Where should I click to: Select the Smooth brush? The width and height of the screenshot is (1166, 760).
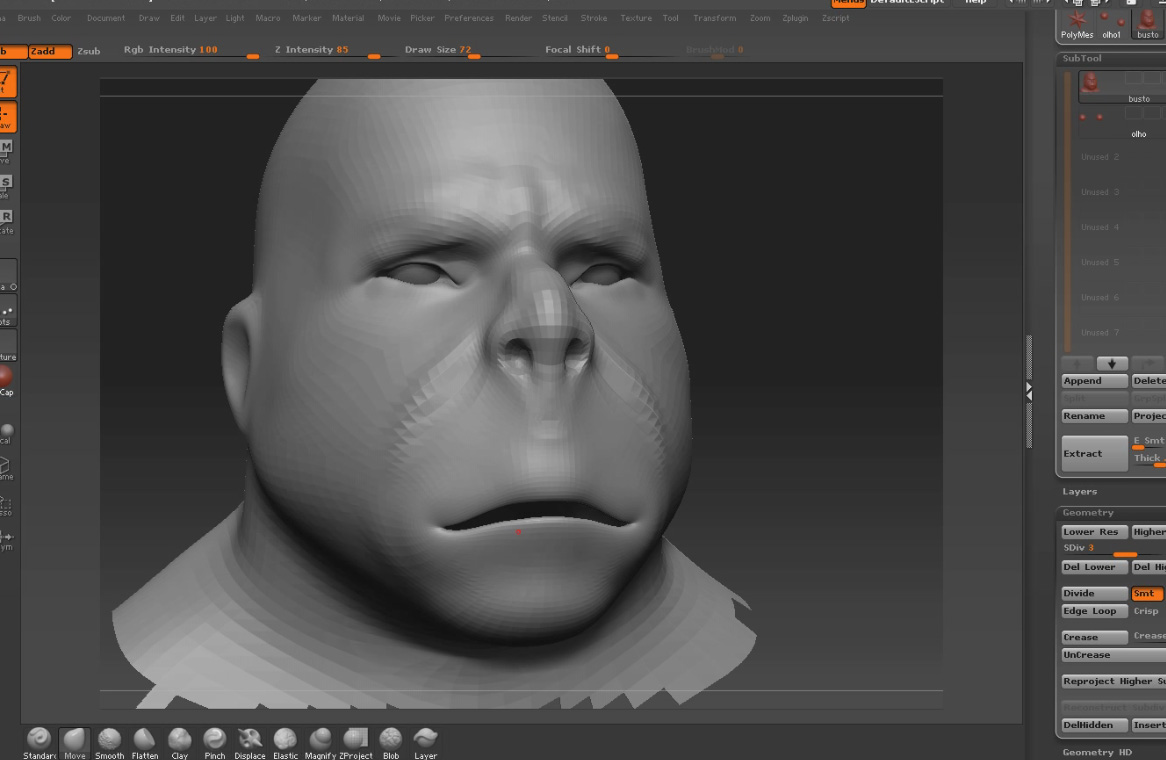[x=109, y=741]
